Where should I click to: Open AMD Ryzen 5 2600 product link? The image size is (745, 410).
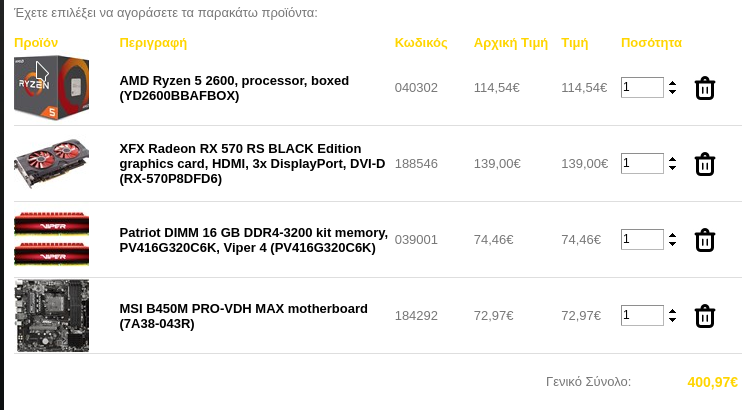[234, 88]
